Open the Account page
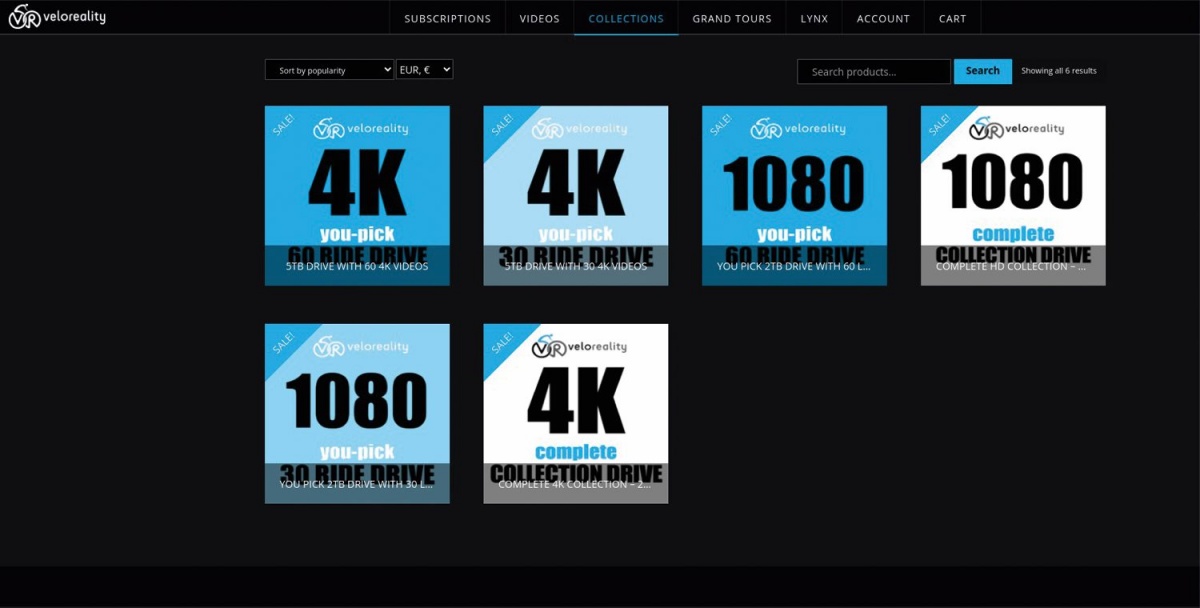 [883, 18]
